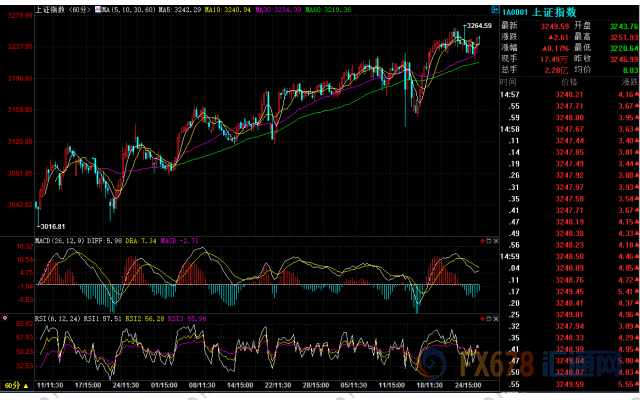Image resolution: width=640 pixels, height=400 pixels.
Task: Click the MA indicator icon in chart header
Action: coord(98,9)
